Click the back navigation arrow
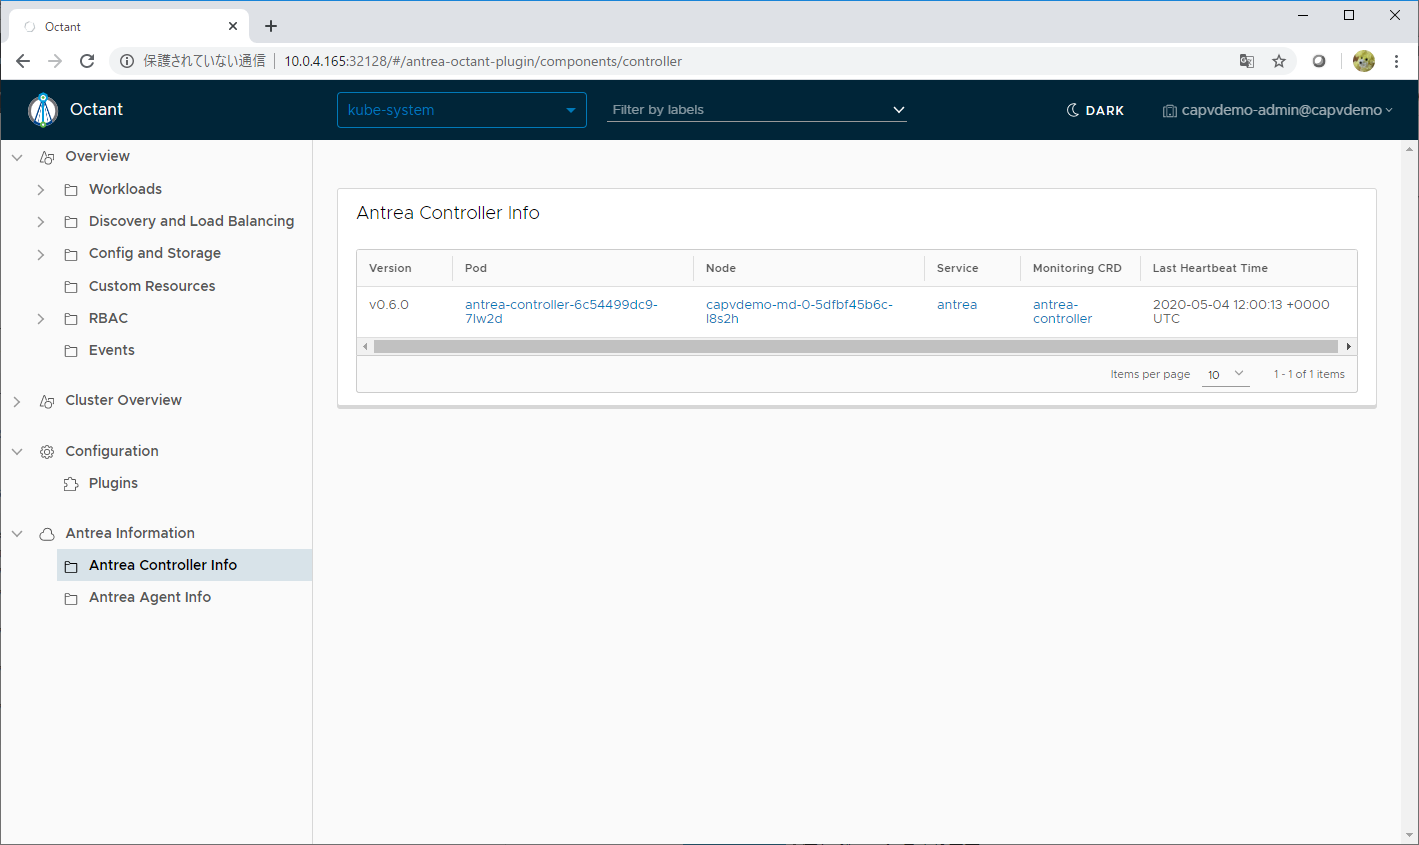This screenshot has height=845, width=1419. coord(23,61)
